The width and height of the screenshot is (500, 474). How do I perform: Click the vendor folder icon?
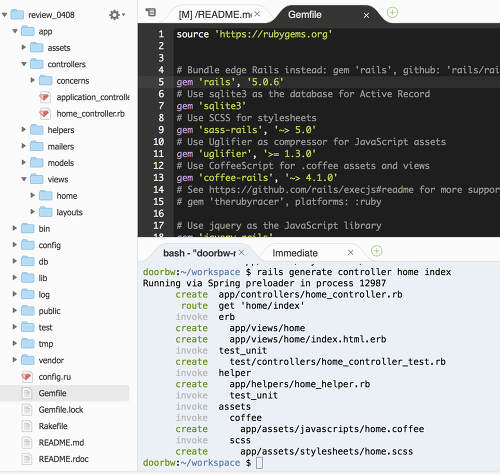click(x=28, y=360)
